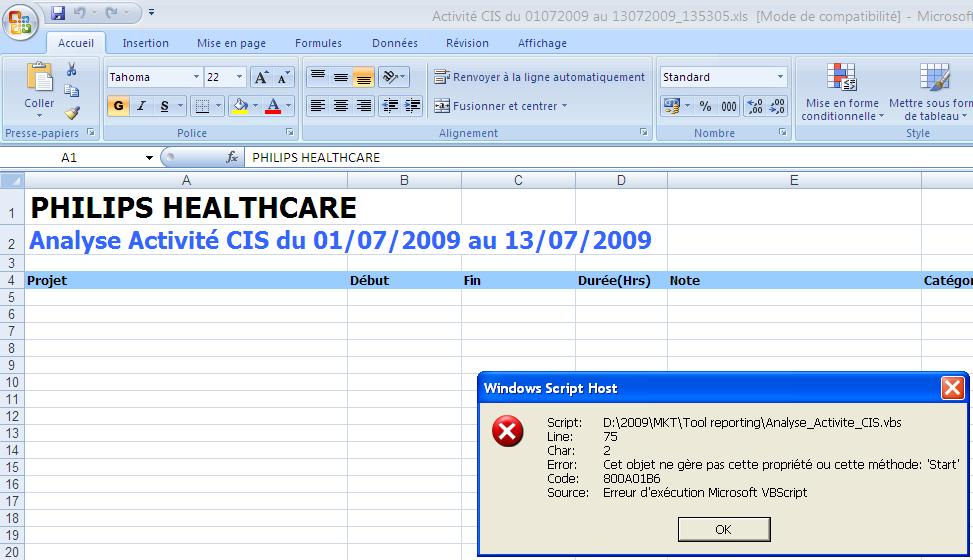Screen dimensions: 973x560
Task: Open Mise en forme conditionnelle
Action: [842, 92]
